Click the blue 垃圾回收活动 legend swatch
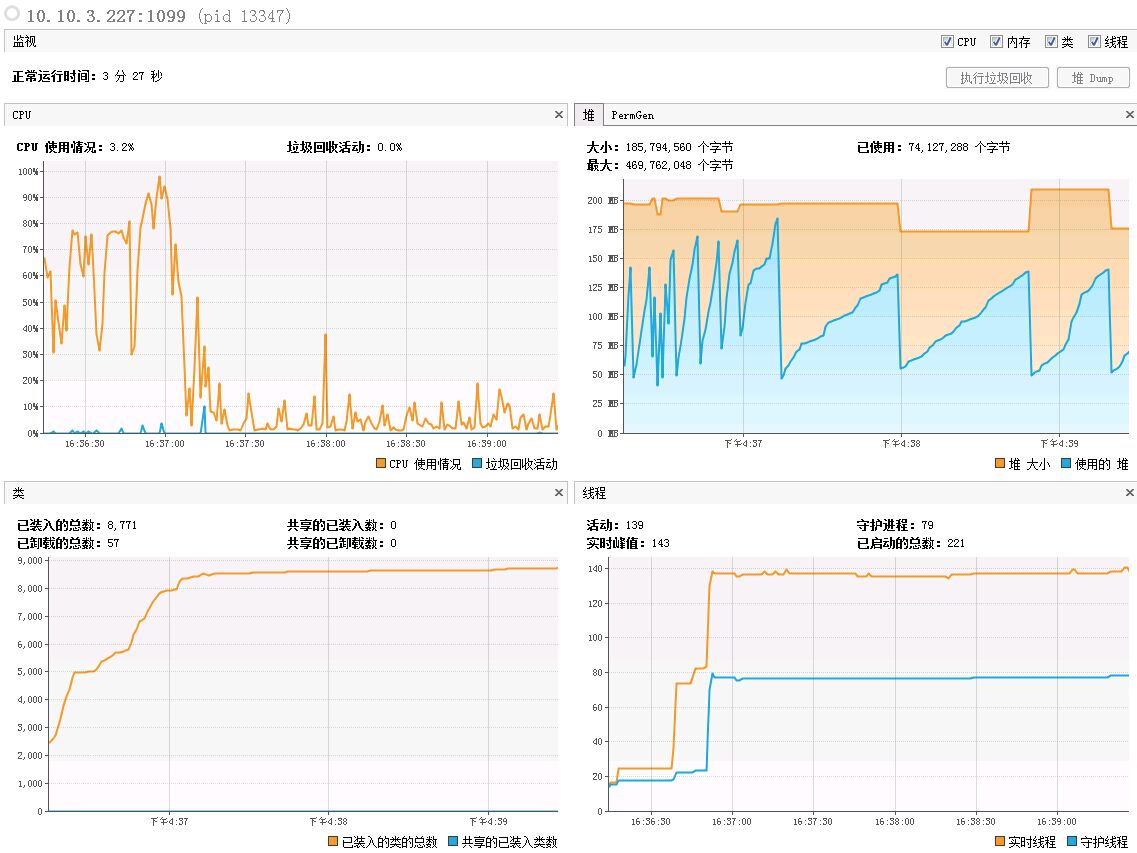Screen dimensions: 1137x853 476,463
